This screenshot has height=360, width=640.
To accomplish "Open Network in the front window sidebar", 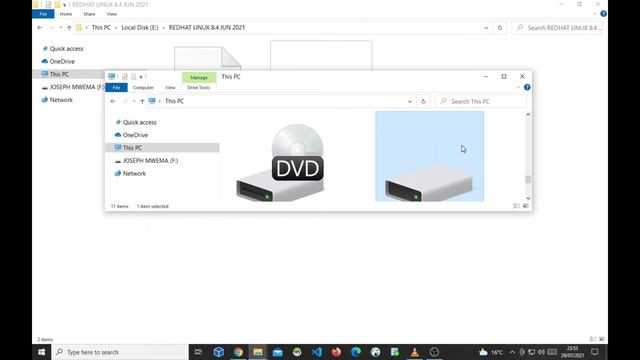I will (x=134, y=173).
